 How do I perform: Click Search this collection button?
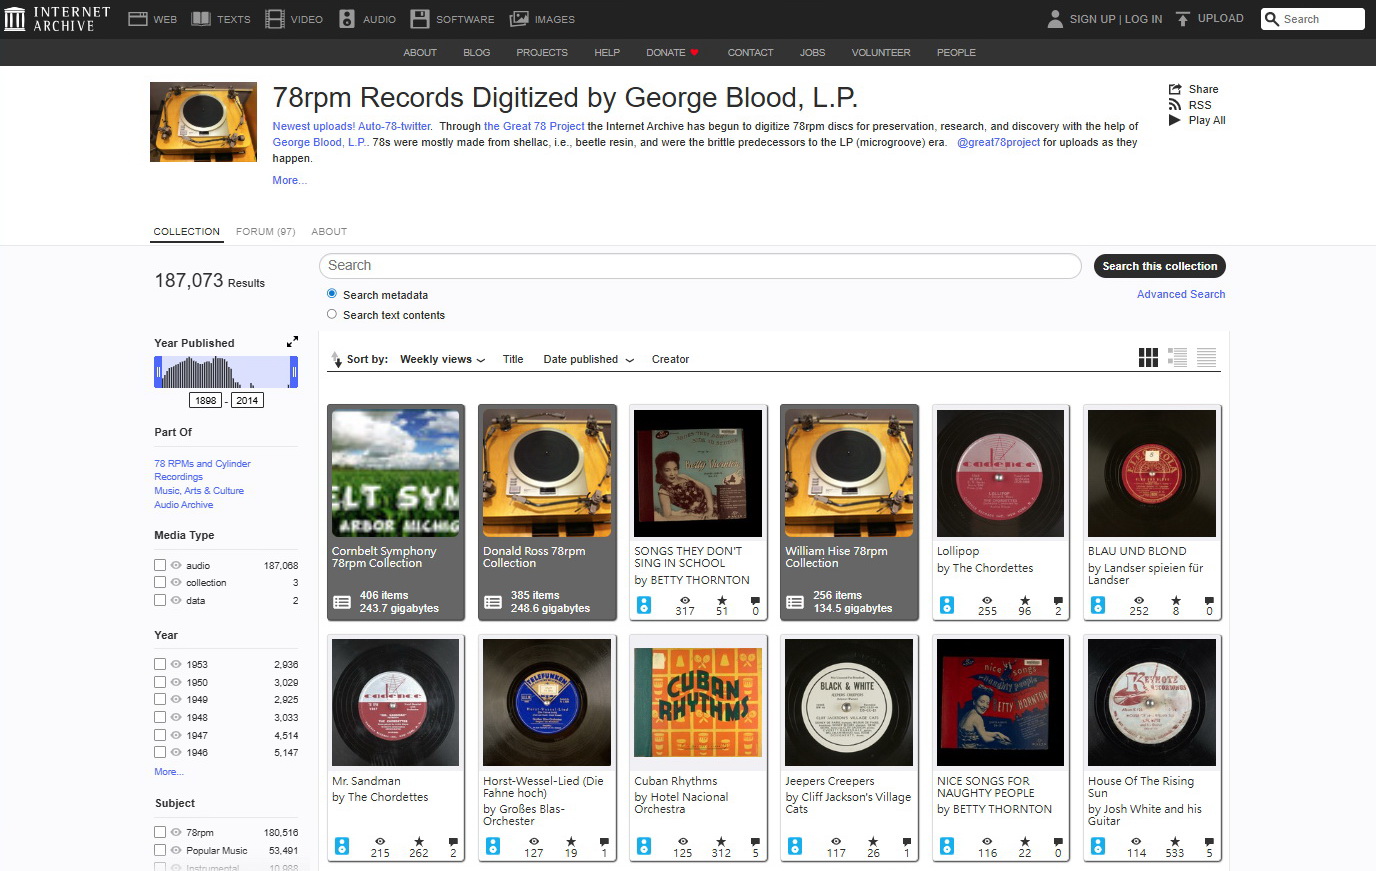(x=1159, y=266)
